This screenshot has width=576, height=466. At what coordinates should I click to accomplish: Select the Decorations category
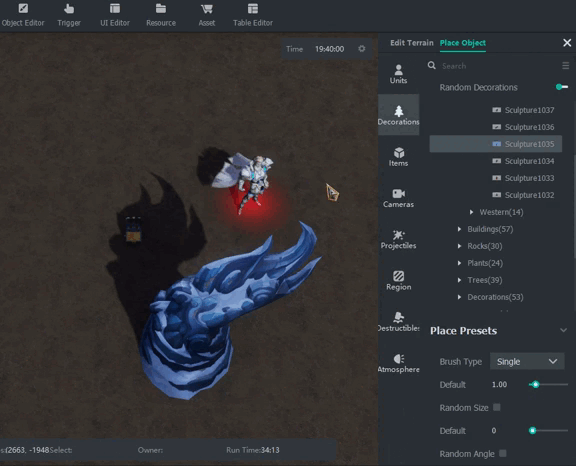pyautogui.click(x=398, y=115)
